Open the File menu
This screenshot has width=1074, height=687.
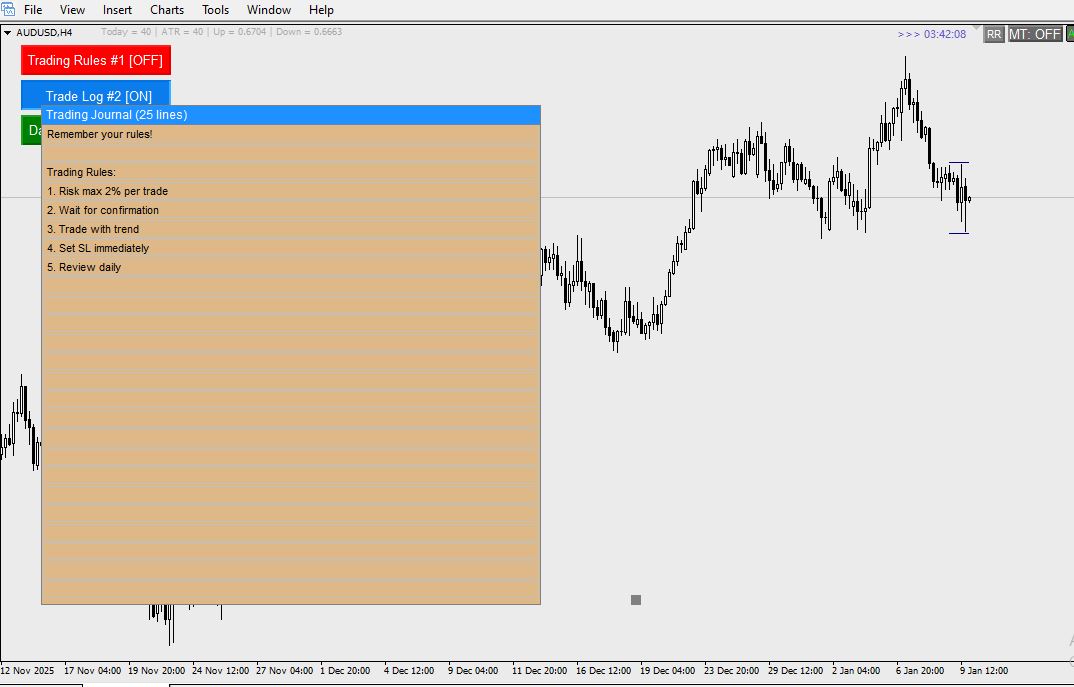[33, 10]
